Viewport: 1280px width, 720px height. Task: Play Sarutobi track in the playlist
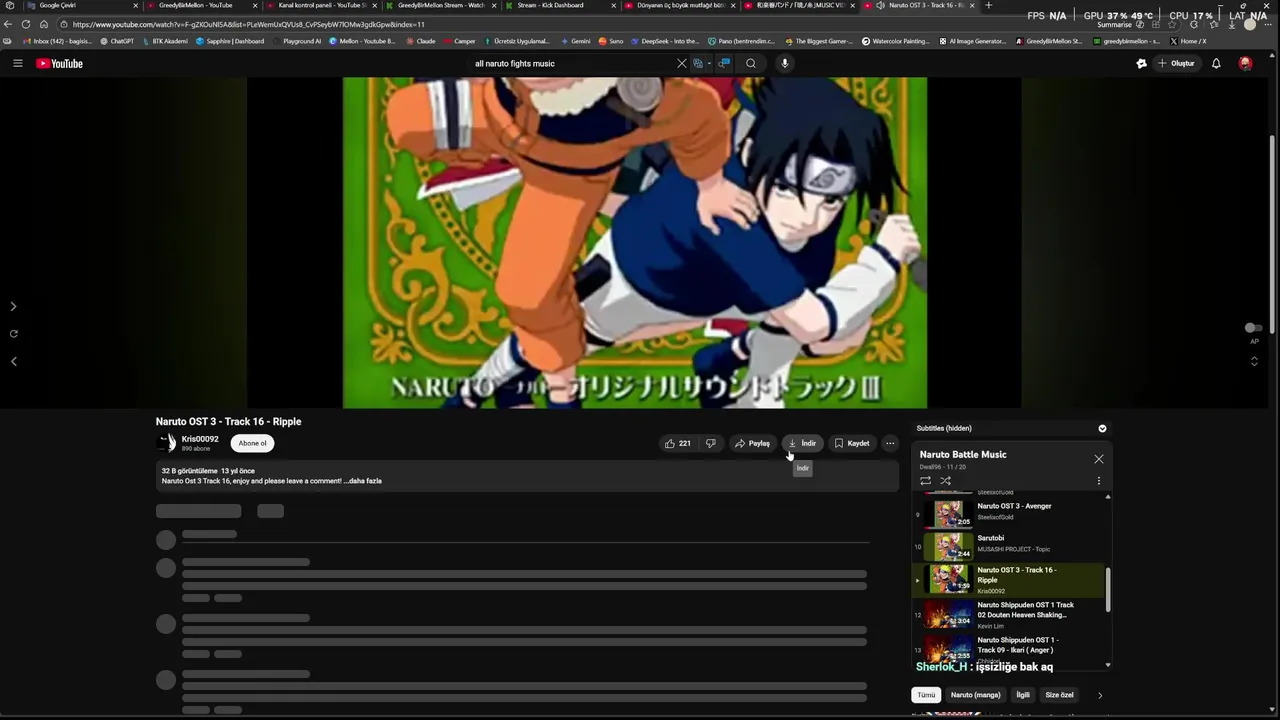coord(1010,546)
